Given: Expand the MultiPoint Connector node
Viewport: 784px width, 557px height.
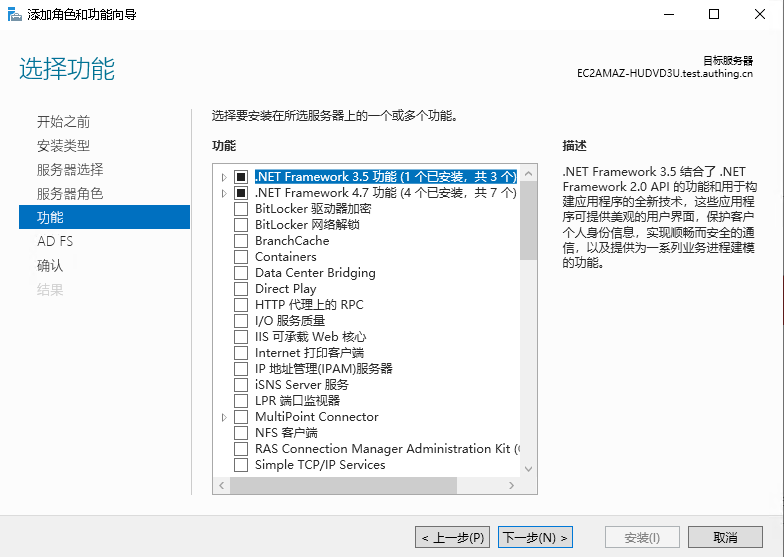Looking at the screenshot, I should pyautogui.click(x=224, y=417).
